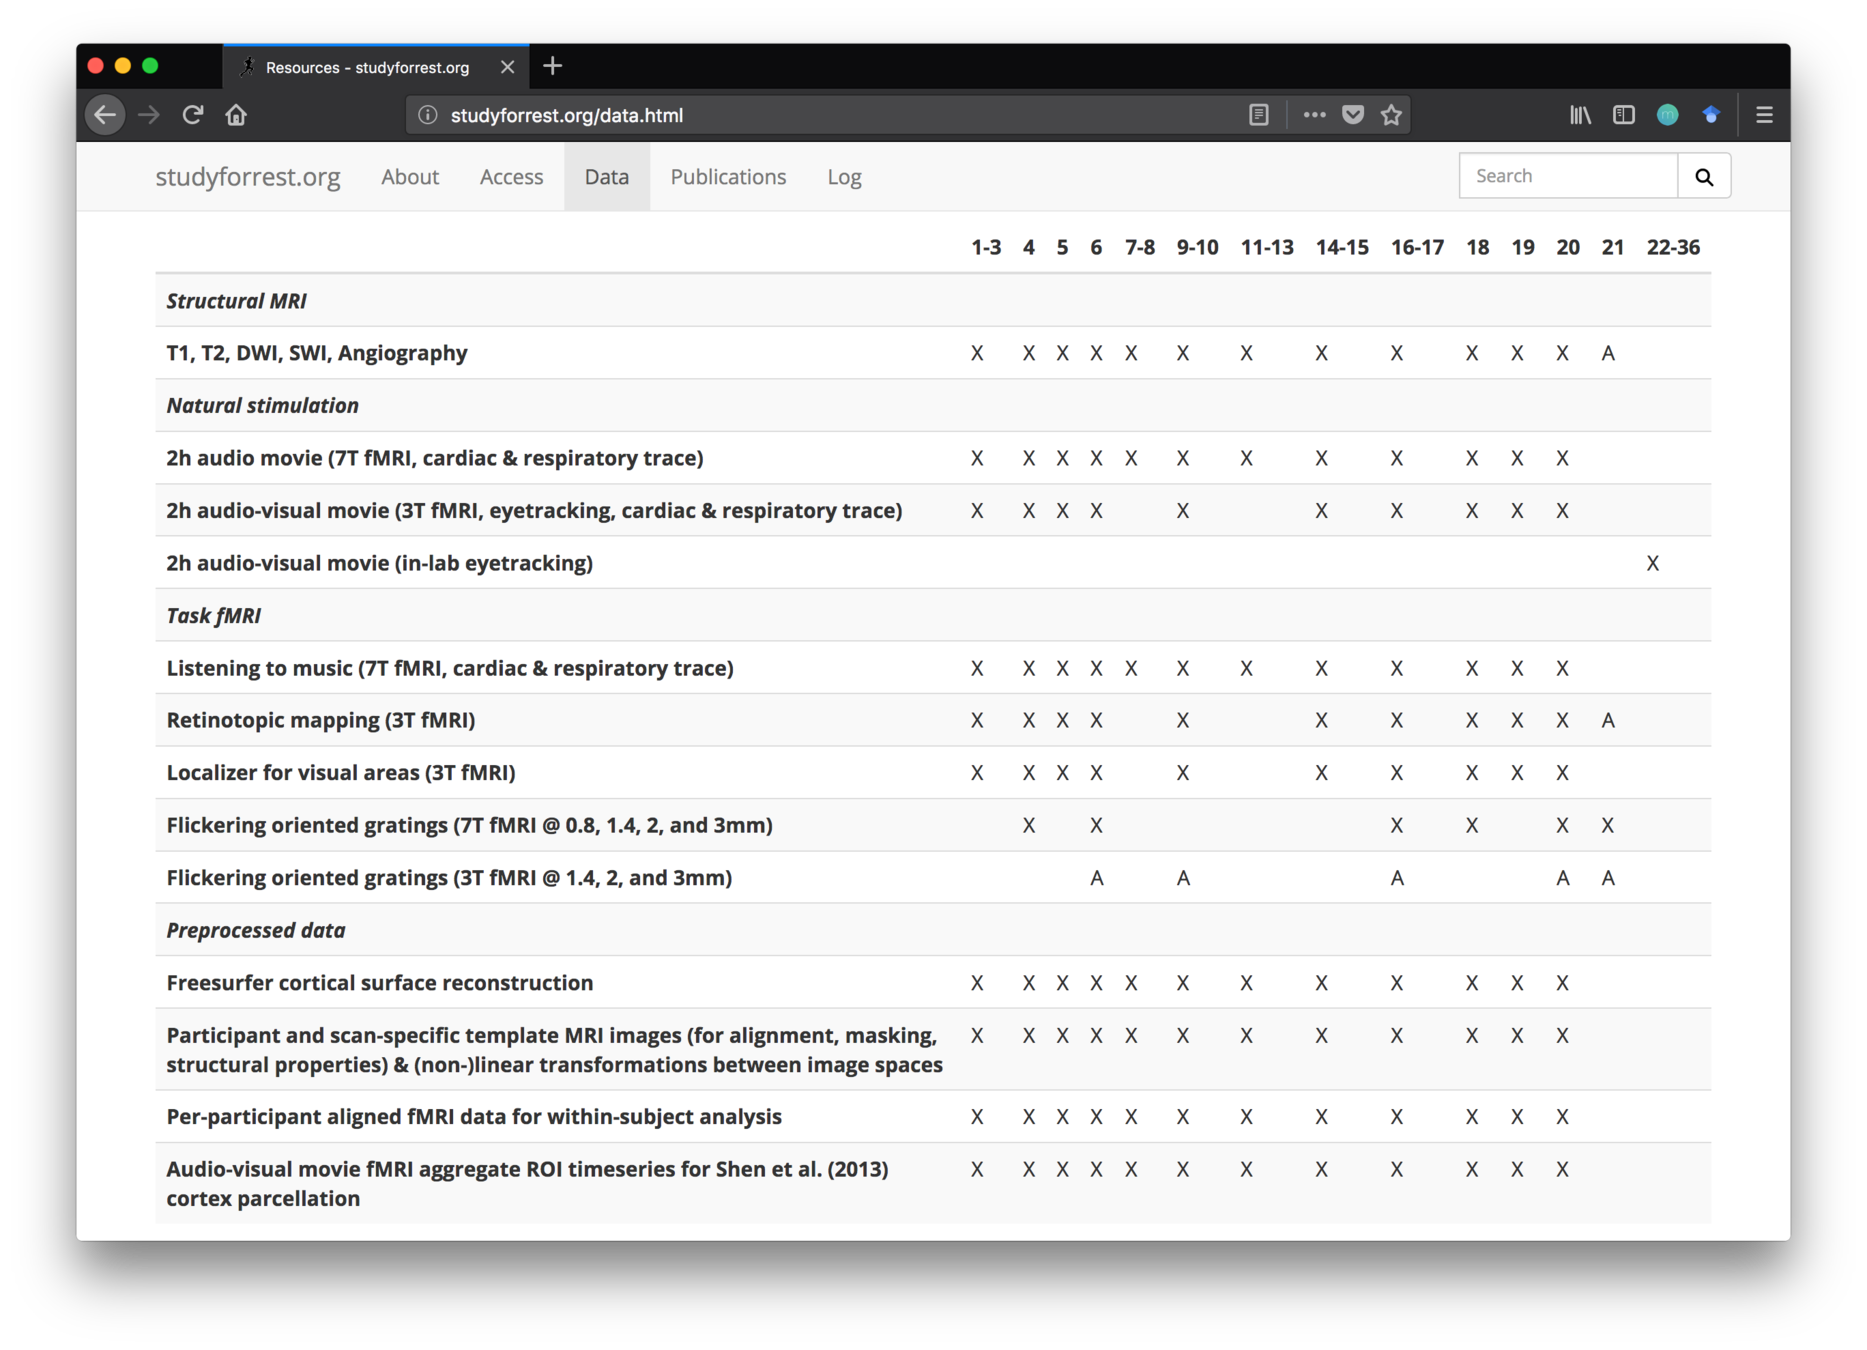1867x1350 pixels.
Task: Click the teal account avatar icon
Action: tap(1667, 115)
